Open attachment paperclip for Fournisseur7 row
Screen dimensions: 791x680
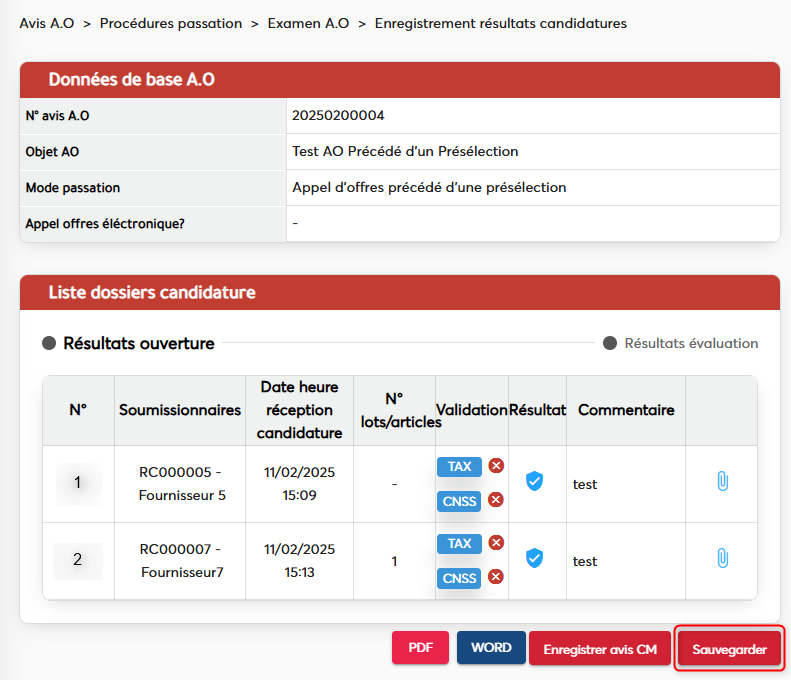tap(722, 558)
